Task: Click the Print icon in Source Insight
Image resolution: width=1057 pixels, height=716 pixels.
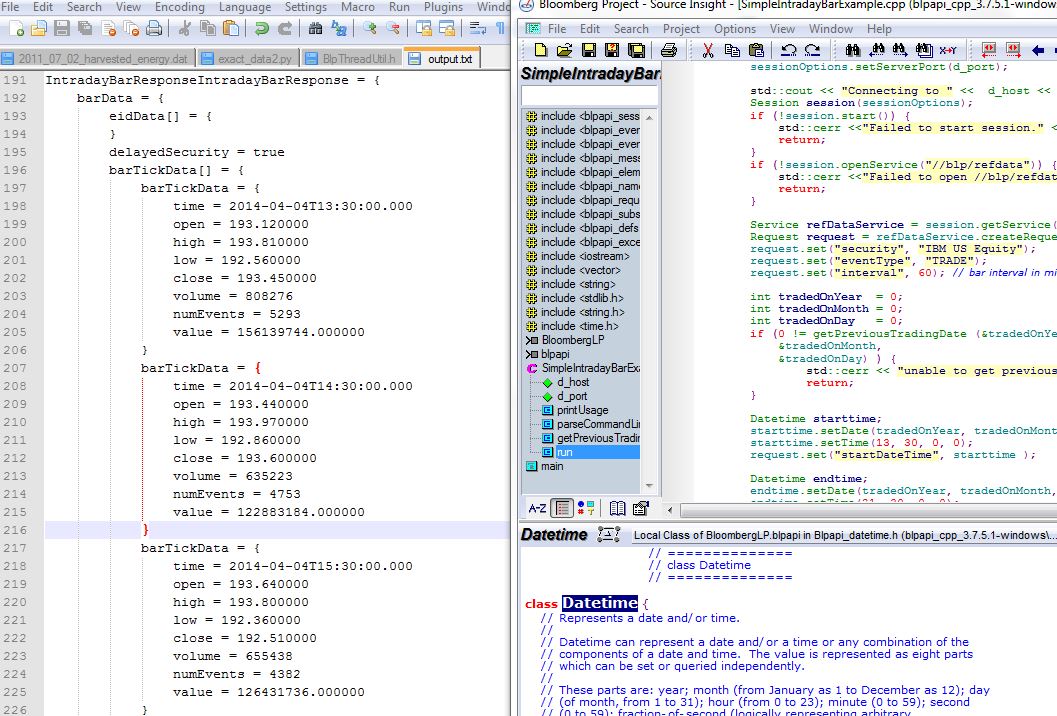Action: [x=669, y=51]
